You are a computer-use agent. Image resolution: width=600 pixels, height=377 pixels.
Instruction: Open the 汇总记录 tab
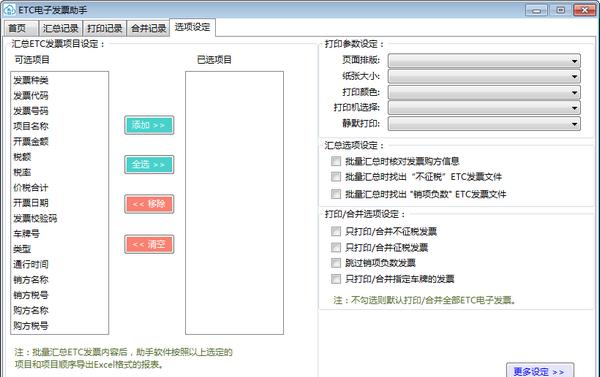click(x=60, y=28)
